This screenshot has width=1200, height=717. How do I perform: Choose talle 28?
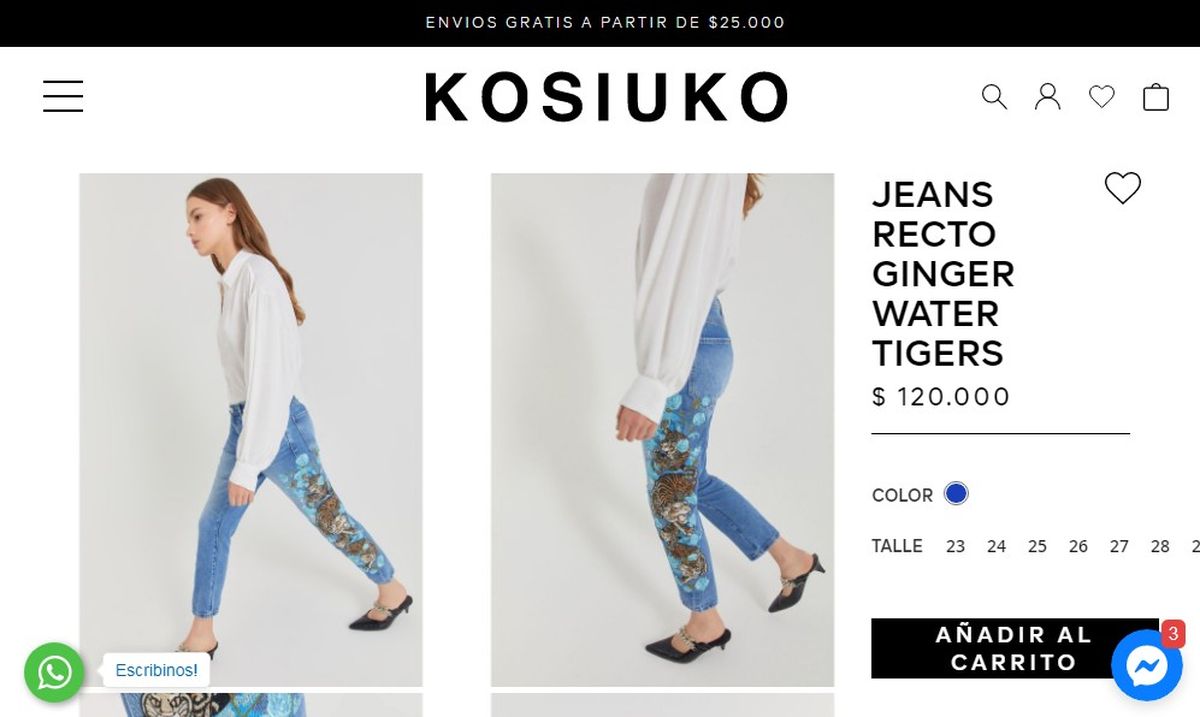(x=1160, y=546)
